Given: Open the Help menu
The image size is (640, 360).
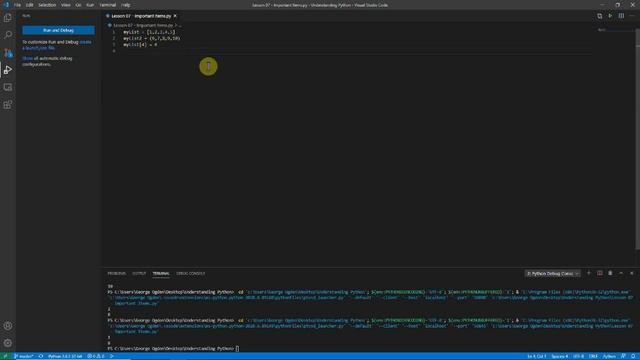Looking at the screenshot, I should point(126,5).
